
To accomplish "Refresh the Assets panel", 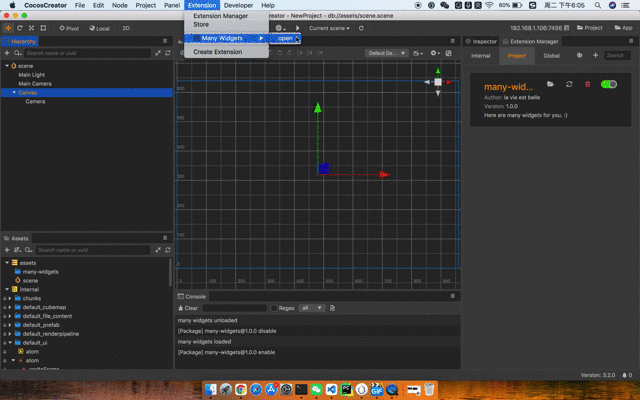I will coord(168,250).
